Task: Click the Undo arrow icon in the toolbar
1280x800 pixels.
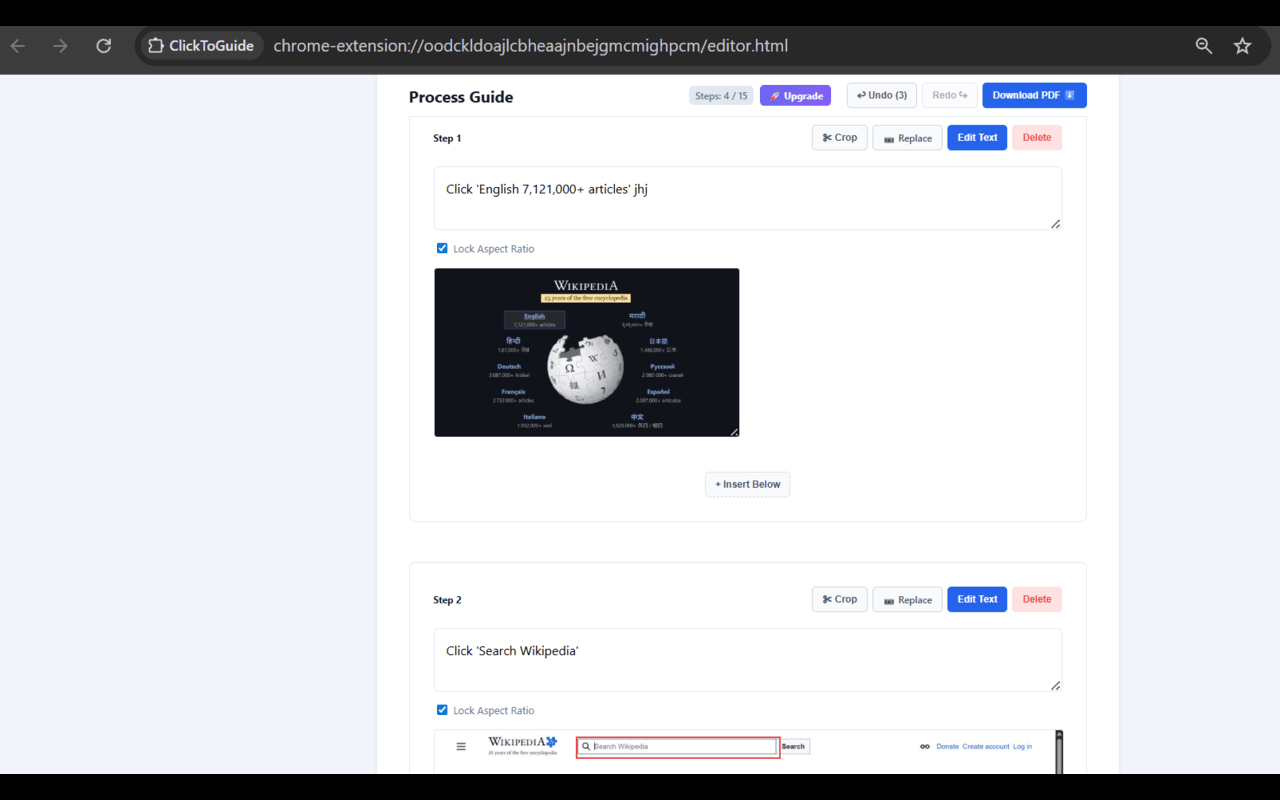Action: pos(861,94)
